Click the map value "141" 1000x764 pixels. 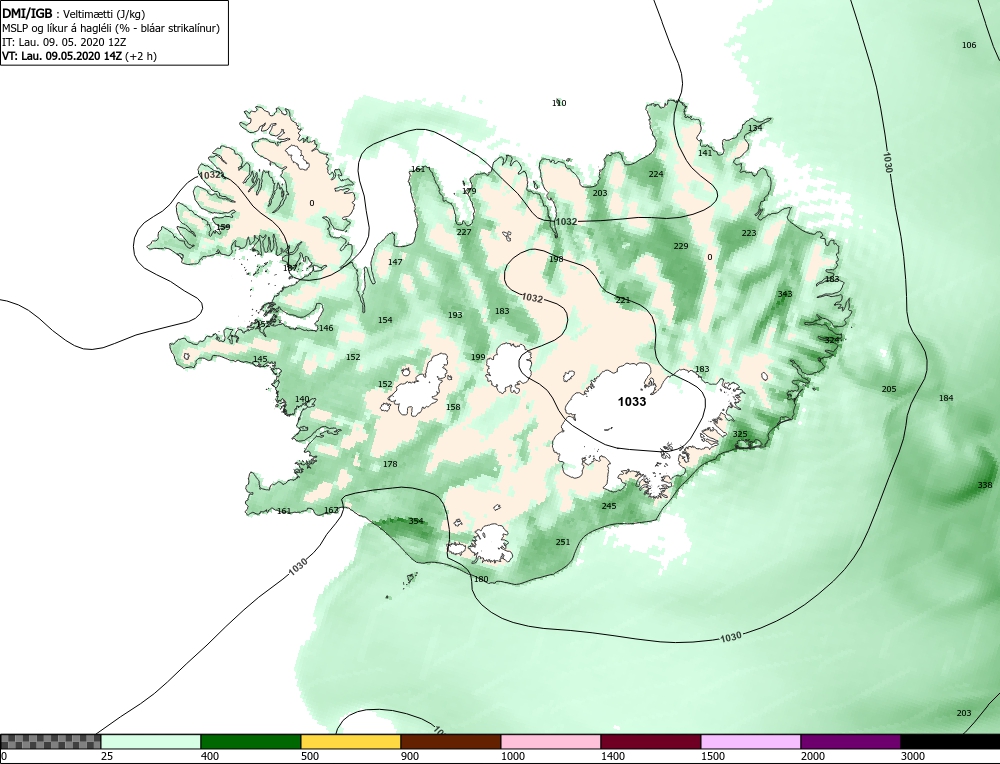(705, 153)
